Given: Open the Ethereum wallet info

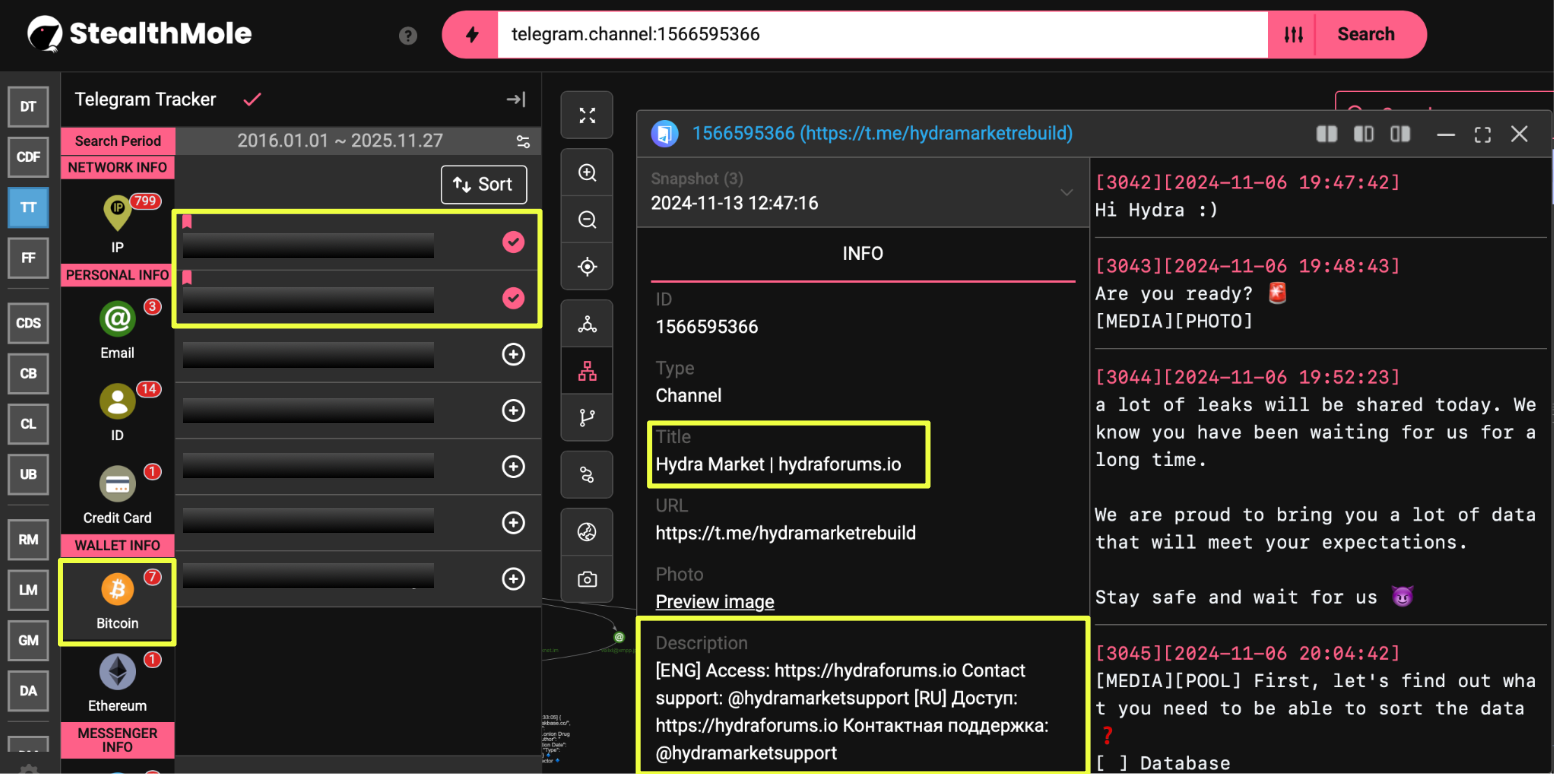Looking at the screenshot, I should (117, 672).
